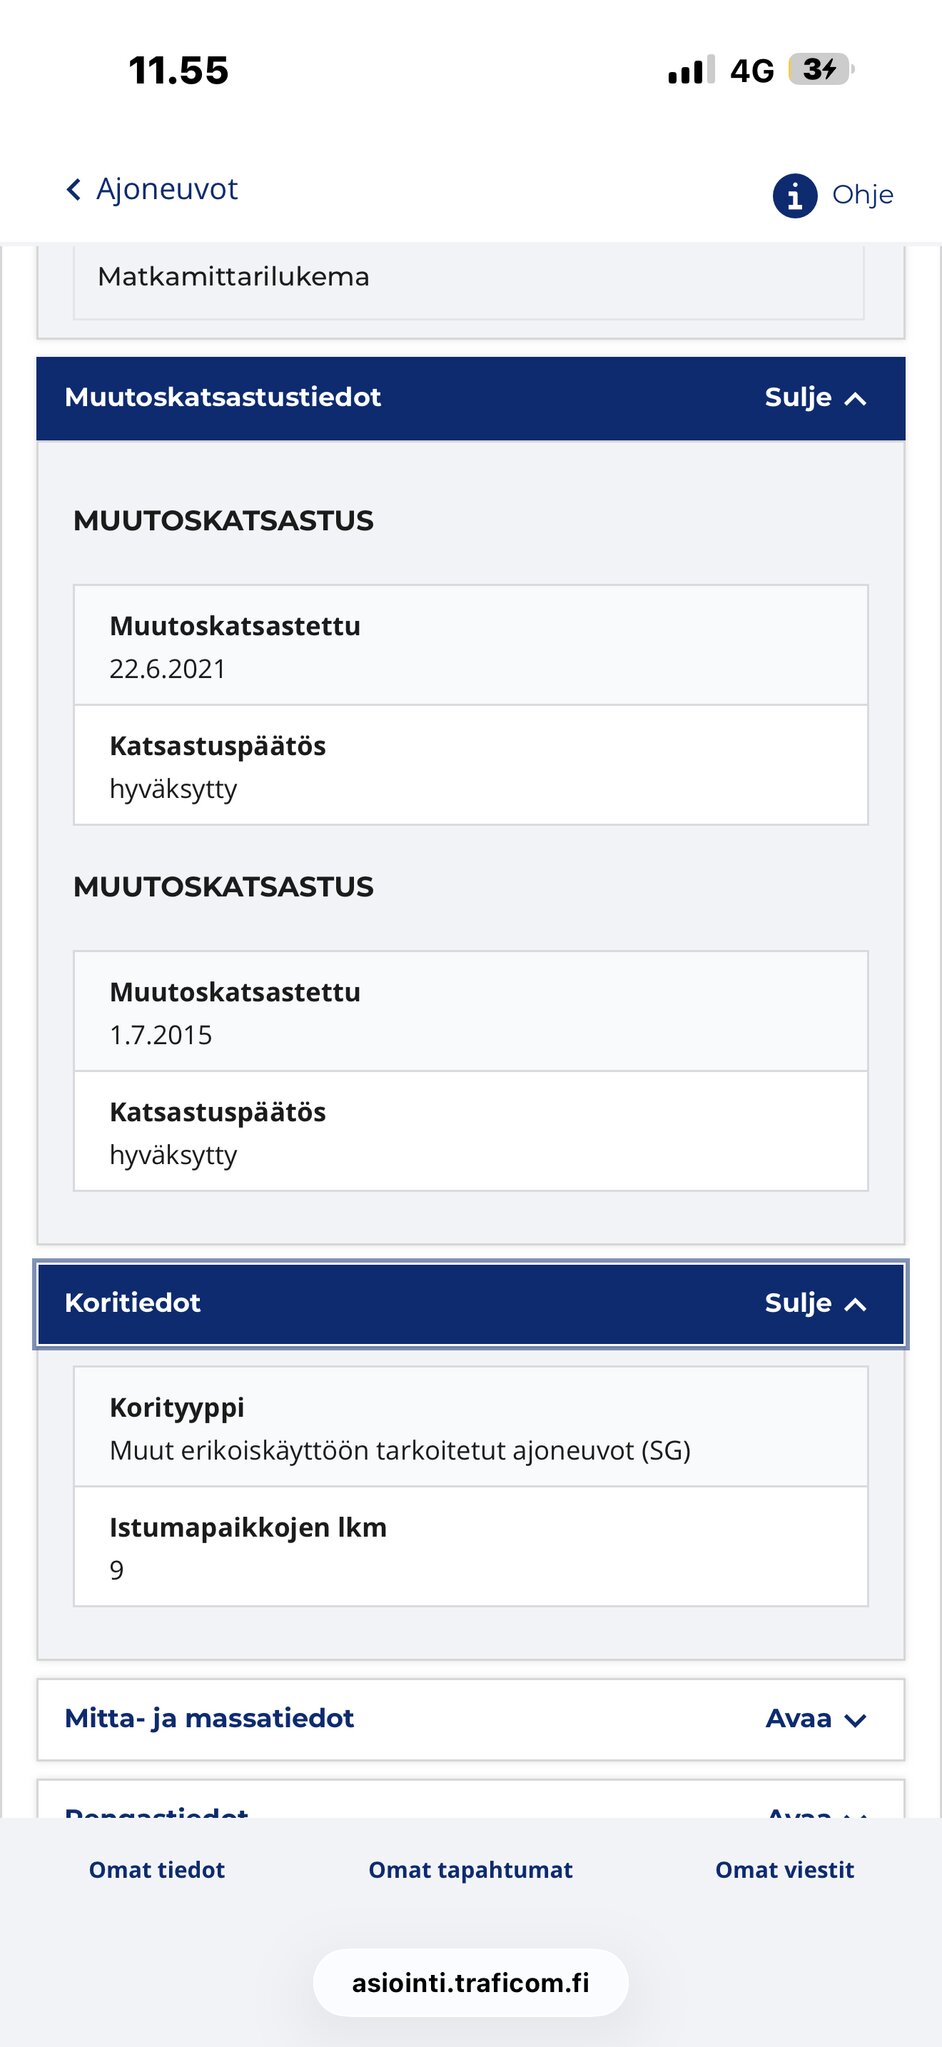
Task: Open the Ohje help link
Action: [x=862, y=195]
